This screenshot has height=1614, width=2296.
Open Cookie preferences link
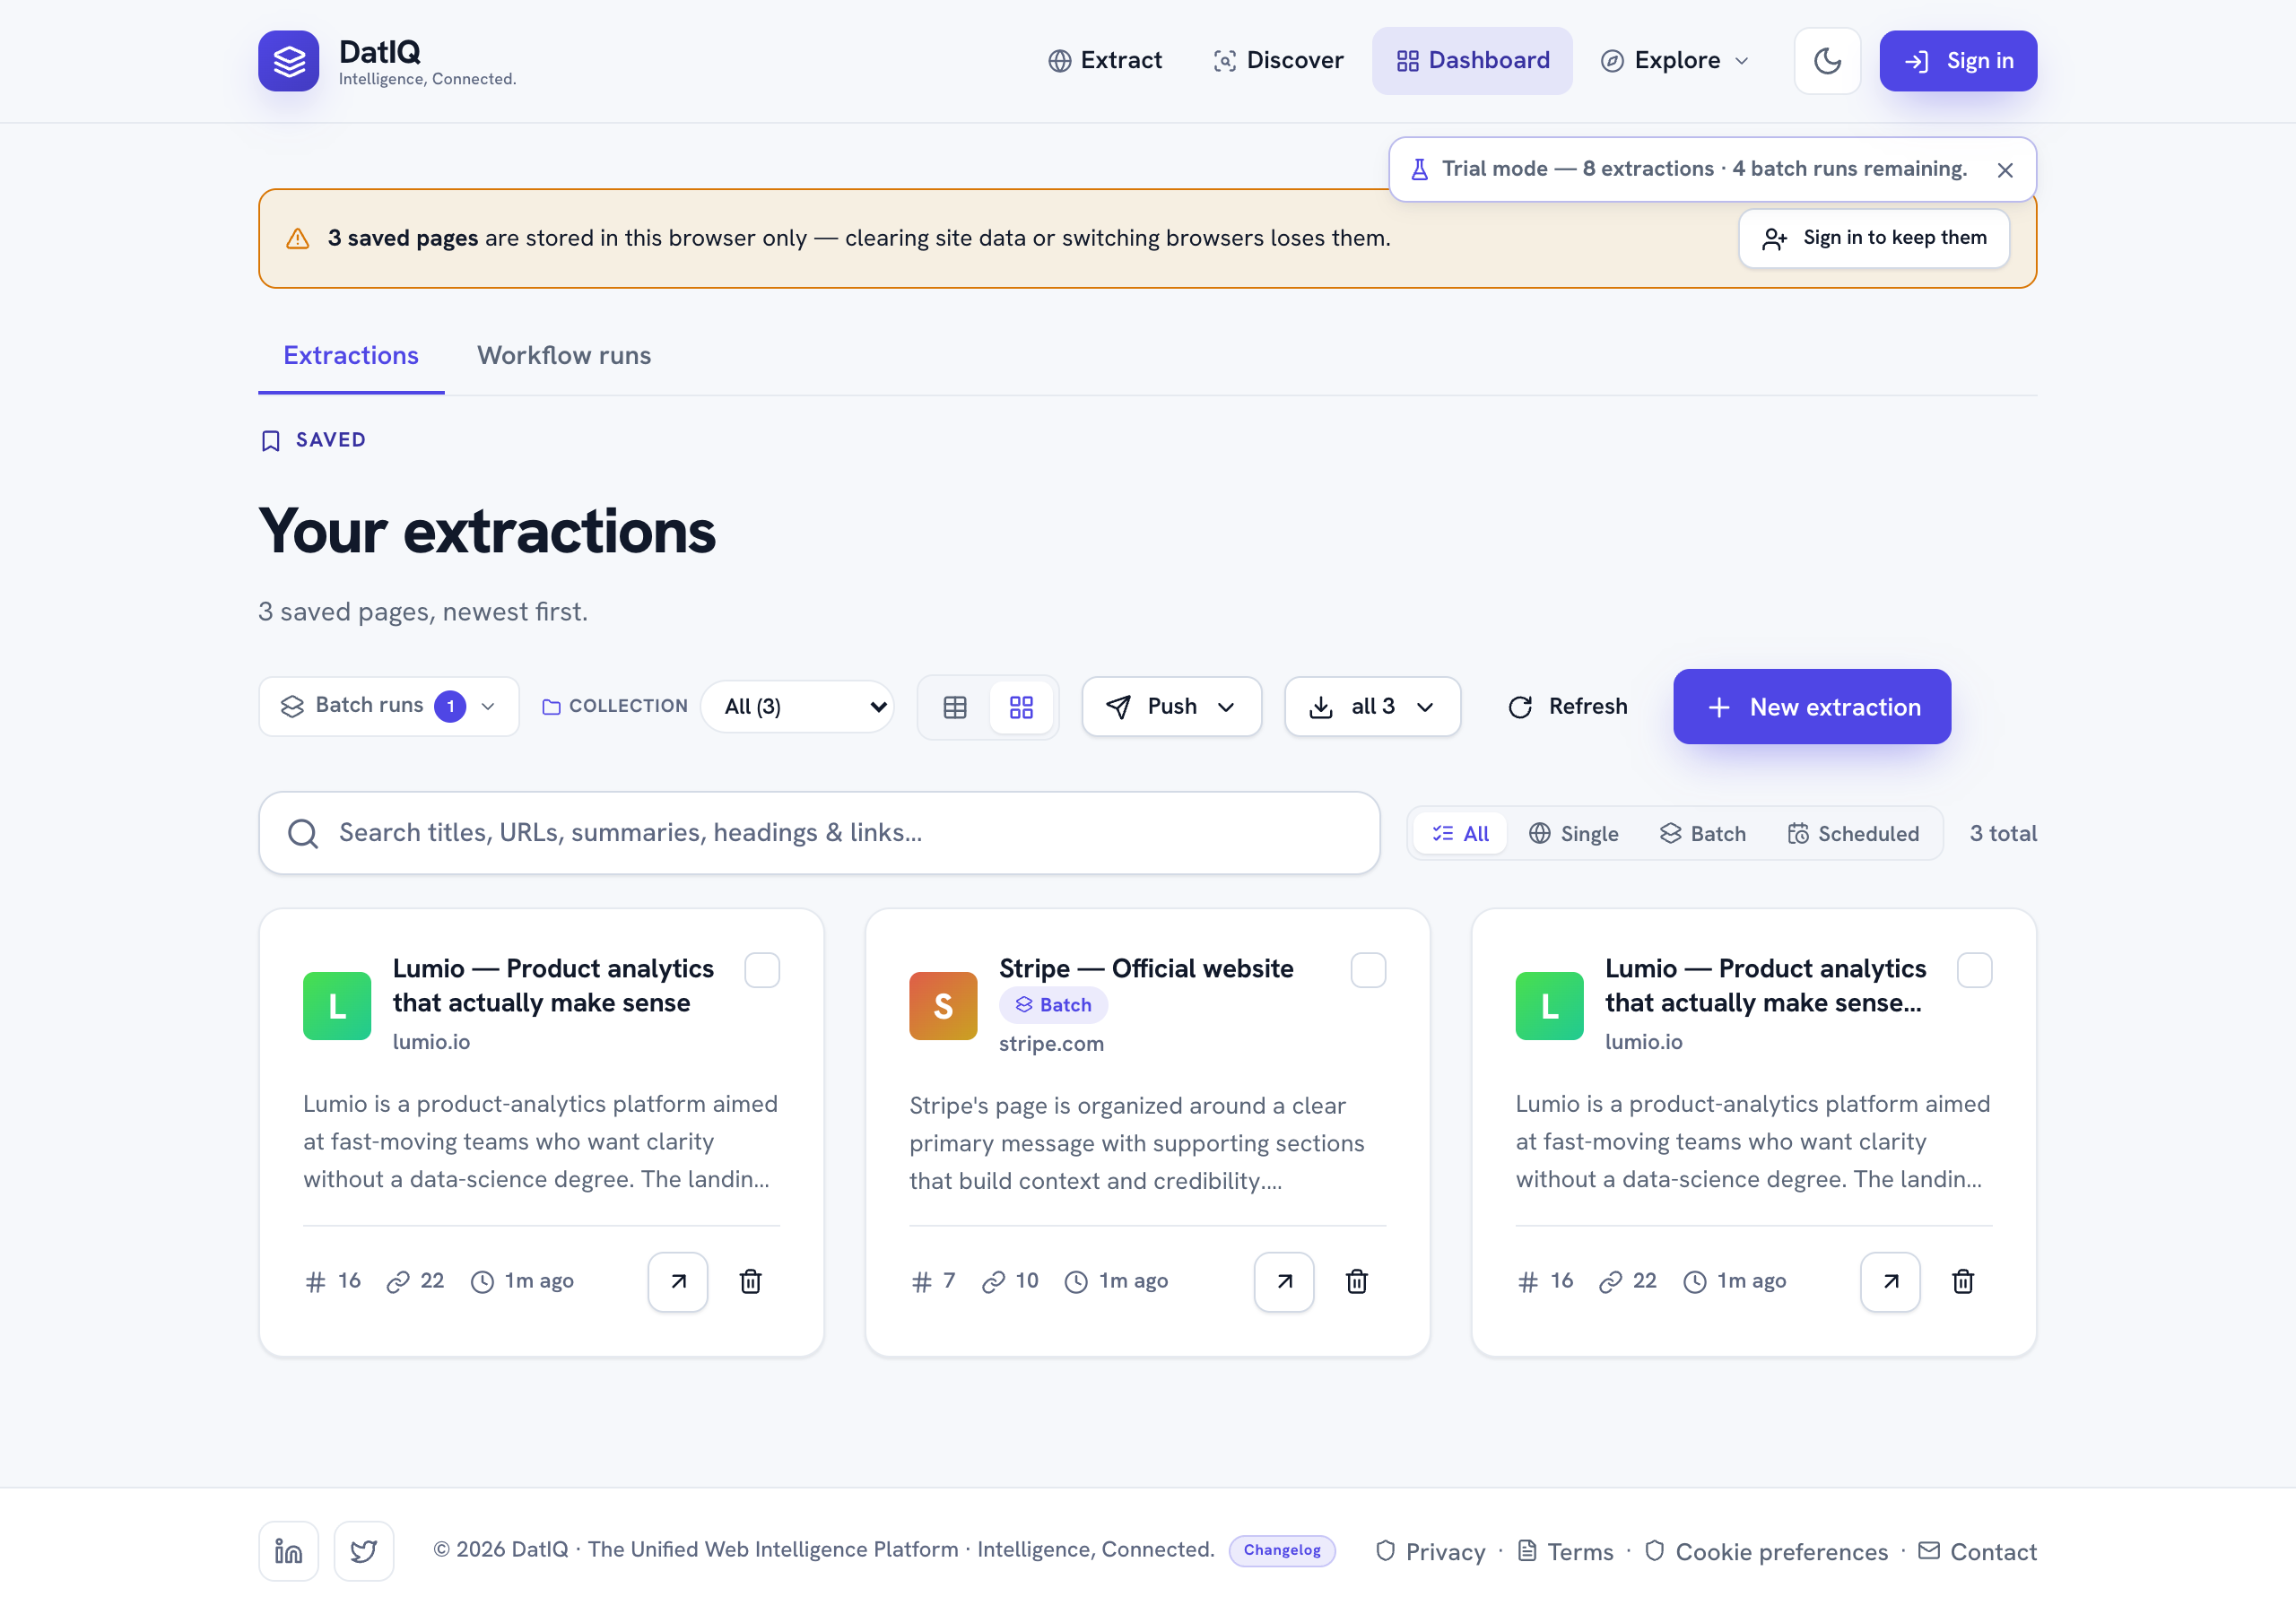1766,1551
